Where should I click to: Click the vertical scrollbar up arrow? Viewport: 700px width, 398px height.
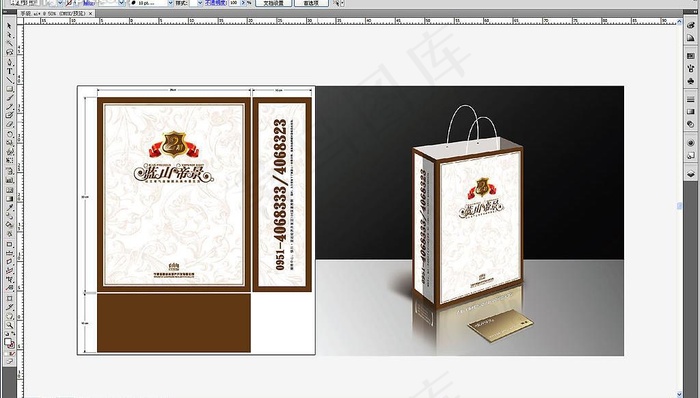click(x=679, y=21)
